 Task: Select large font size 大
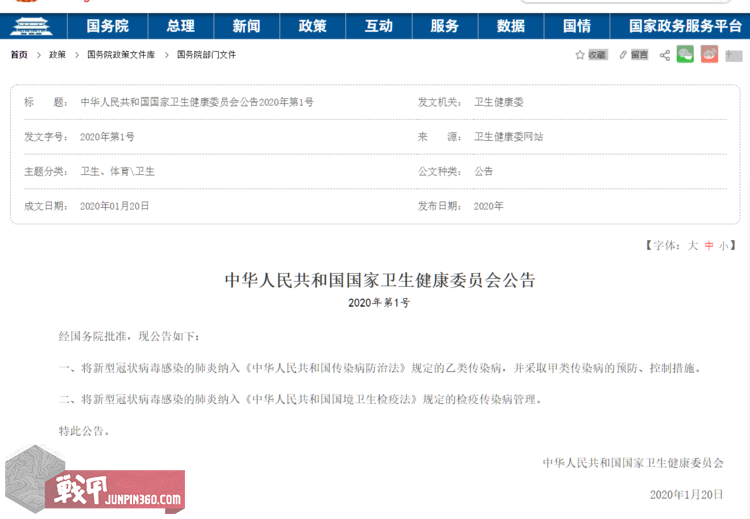(692, 245)
